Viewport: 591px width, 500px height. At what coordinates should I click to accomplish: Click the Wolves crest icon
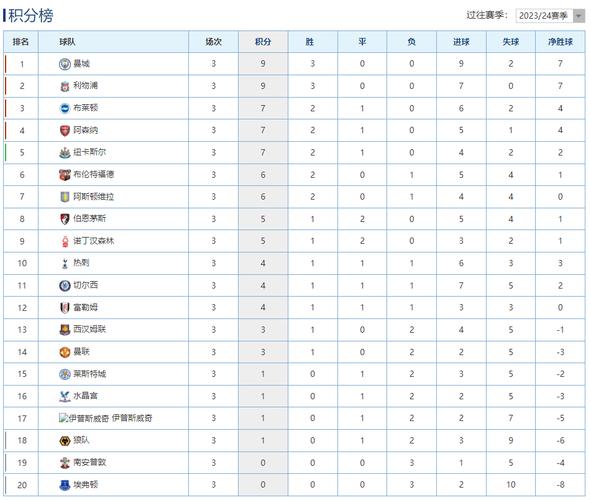click(65, 441)
